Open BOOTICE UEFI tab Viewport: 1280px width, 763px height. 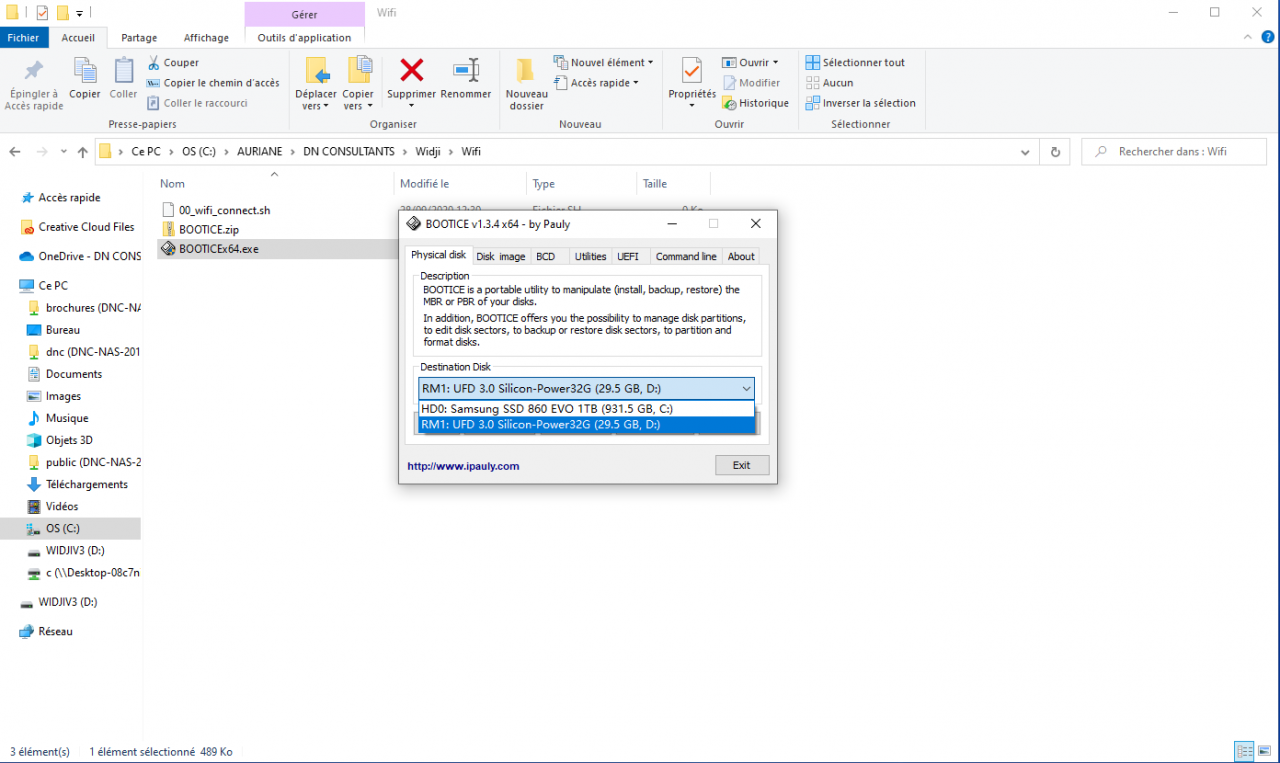pyautogui.click(x=628, y=256)
